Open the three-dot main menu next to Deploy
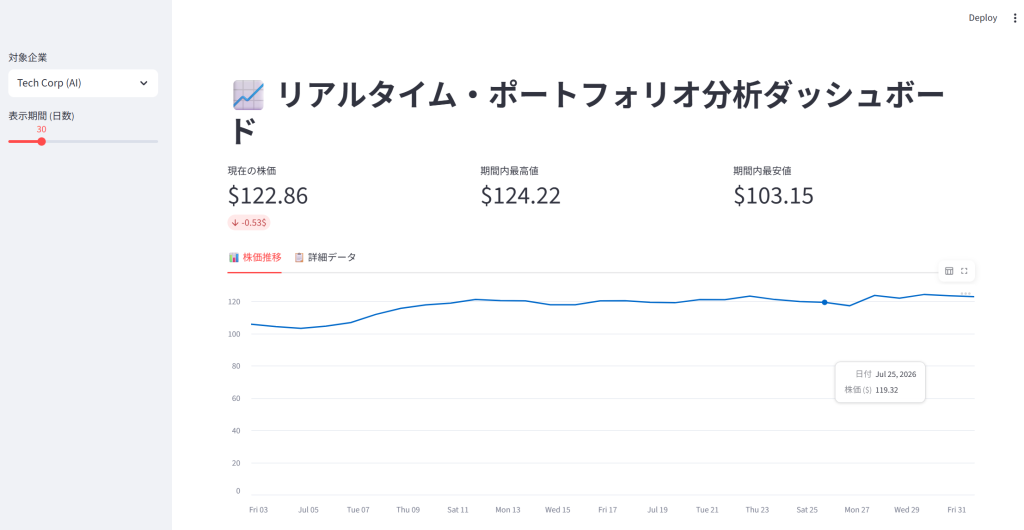Viewport: 1024px width, 530px height. tap(1014, 18)
